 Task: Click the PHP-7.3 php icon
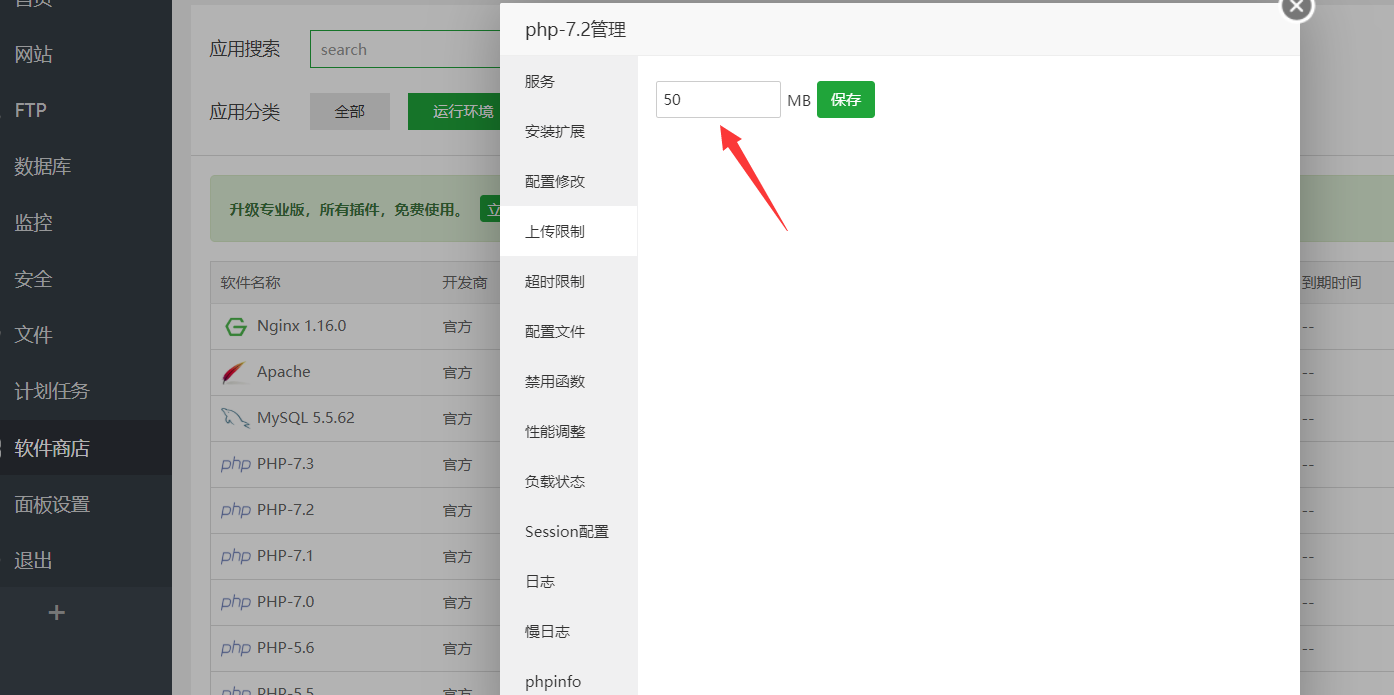235,464
